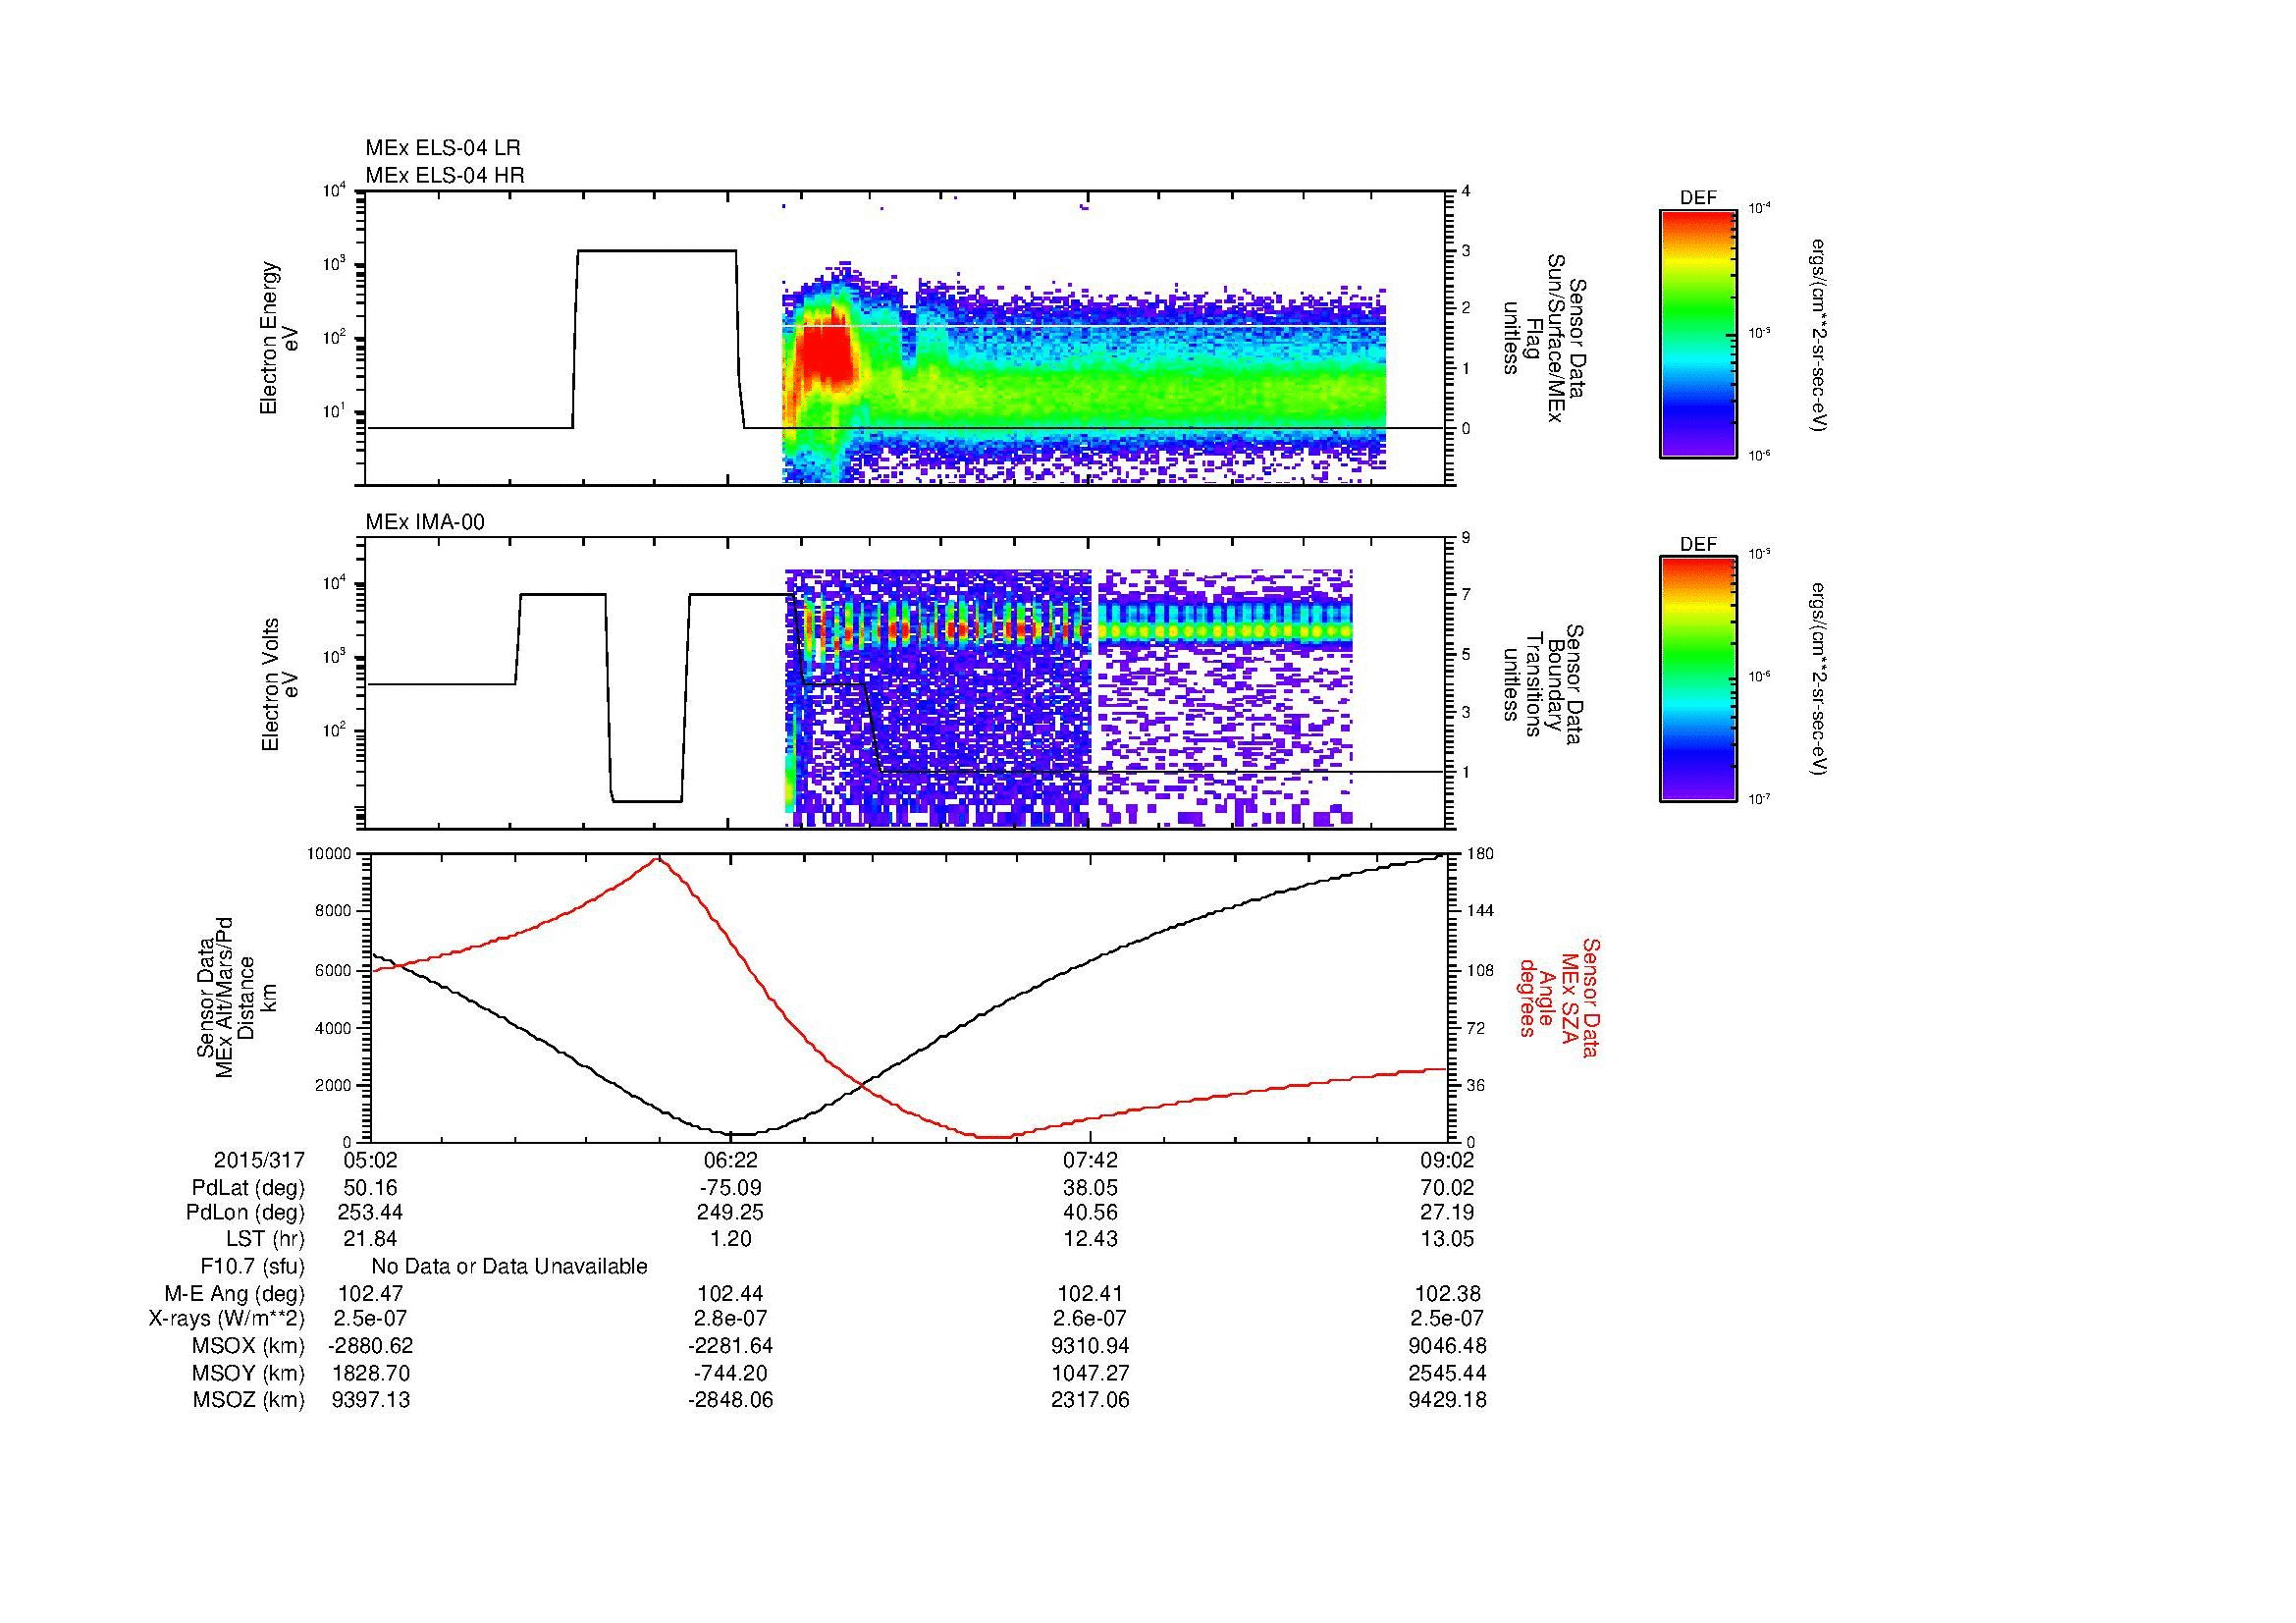The height and width of the screenshot is (1623, 2296).
Task: Click the PdLat value '-75.09'
Action: (731, 1188)
